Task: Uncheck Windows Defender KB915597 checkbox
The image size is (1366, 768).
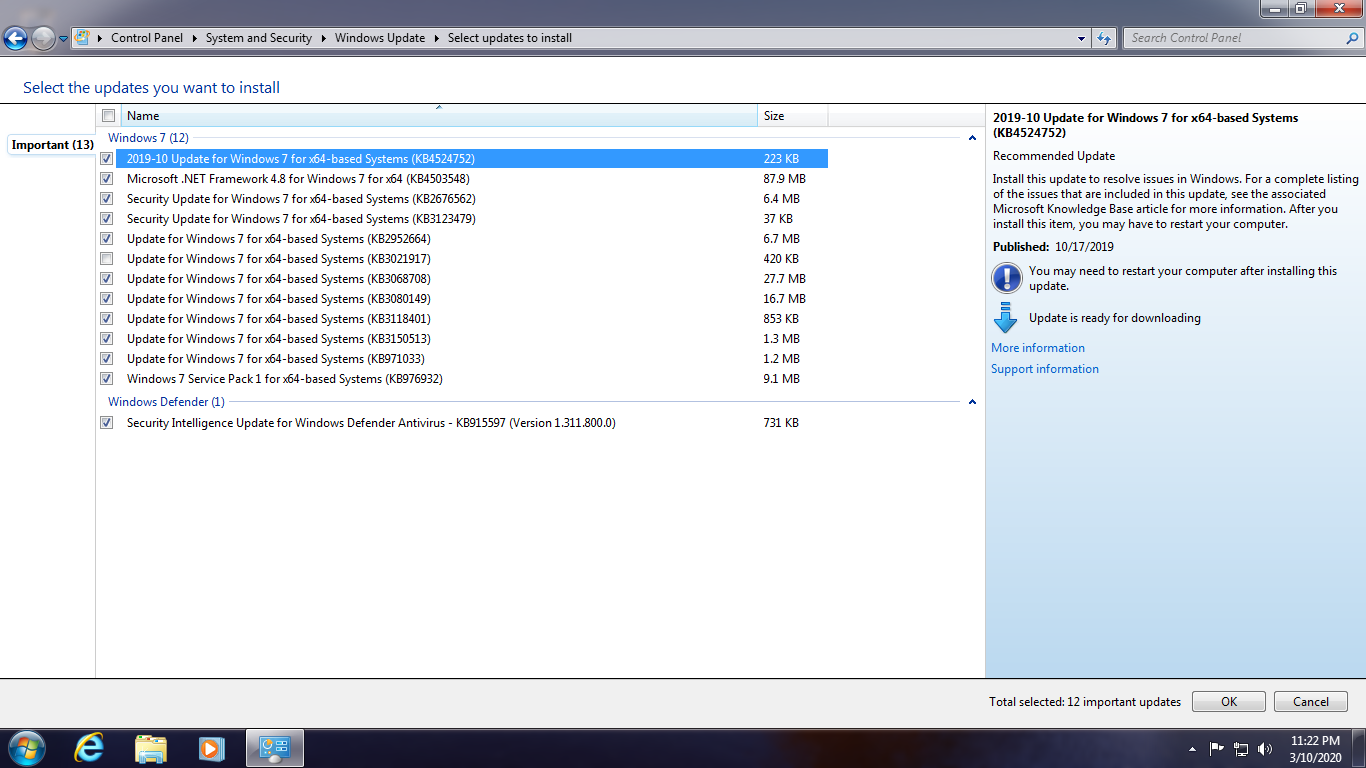Action: 107,423
